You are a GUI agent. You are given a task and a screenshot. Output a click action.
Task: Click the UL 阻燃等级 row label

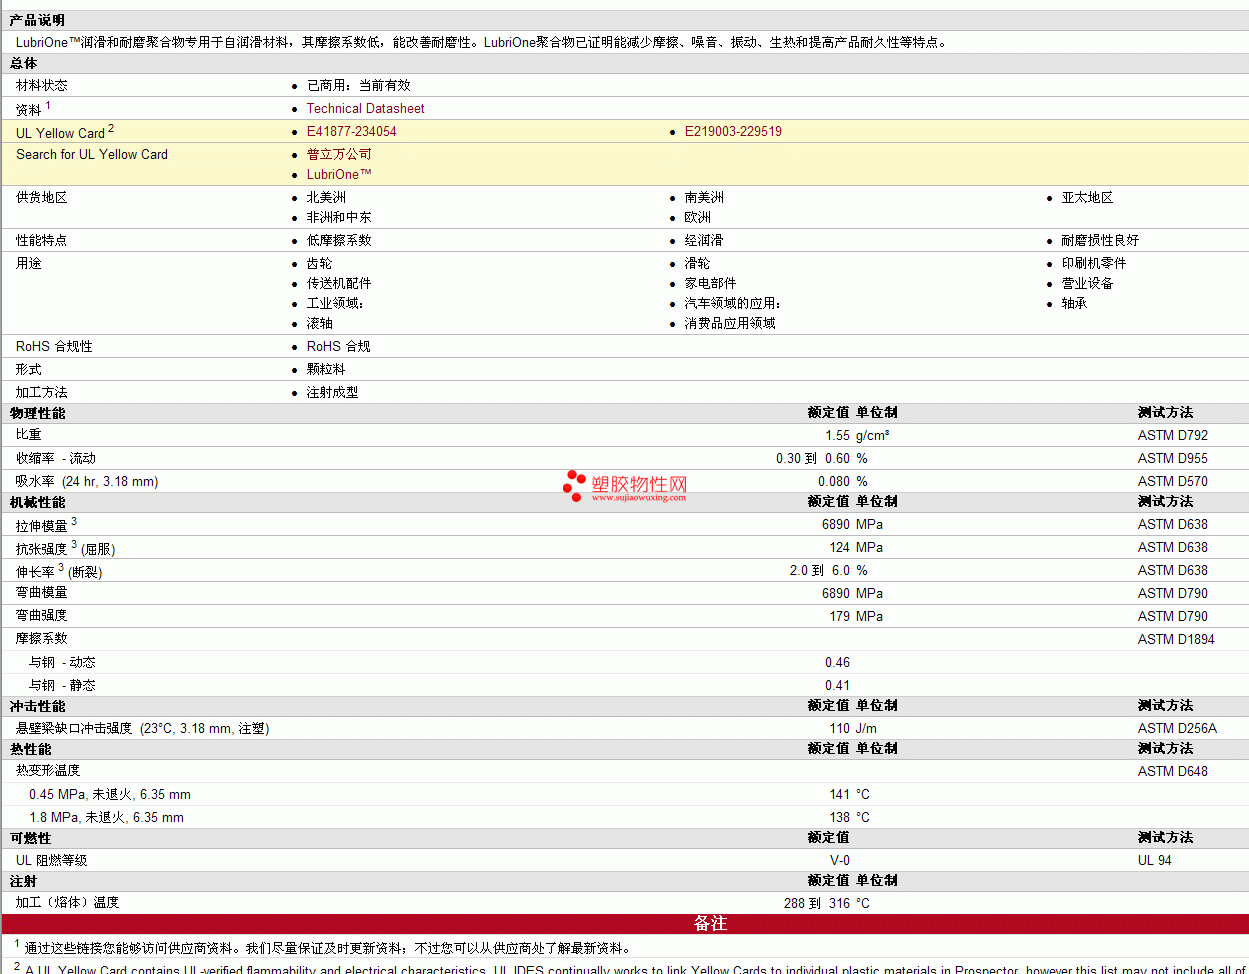51,860
